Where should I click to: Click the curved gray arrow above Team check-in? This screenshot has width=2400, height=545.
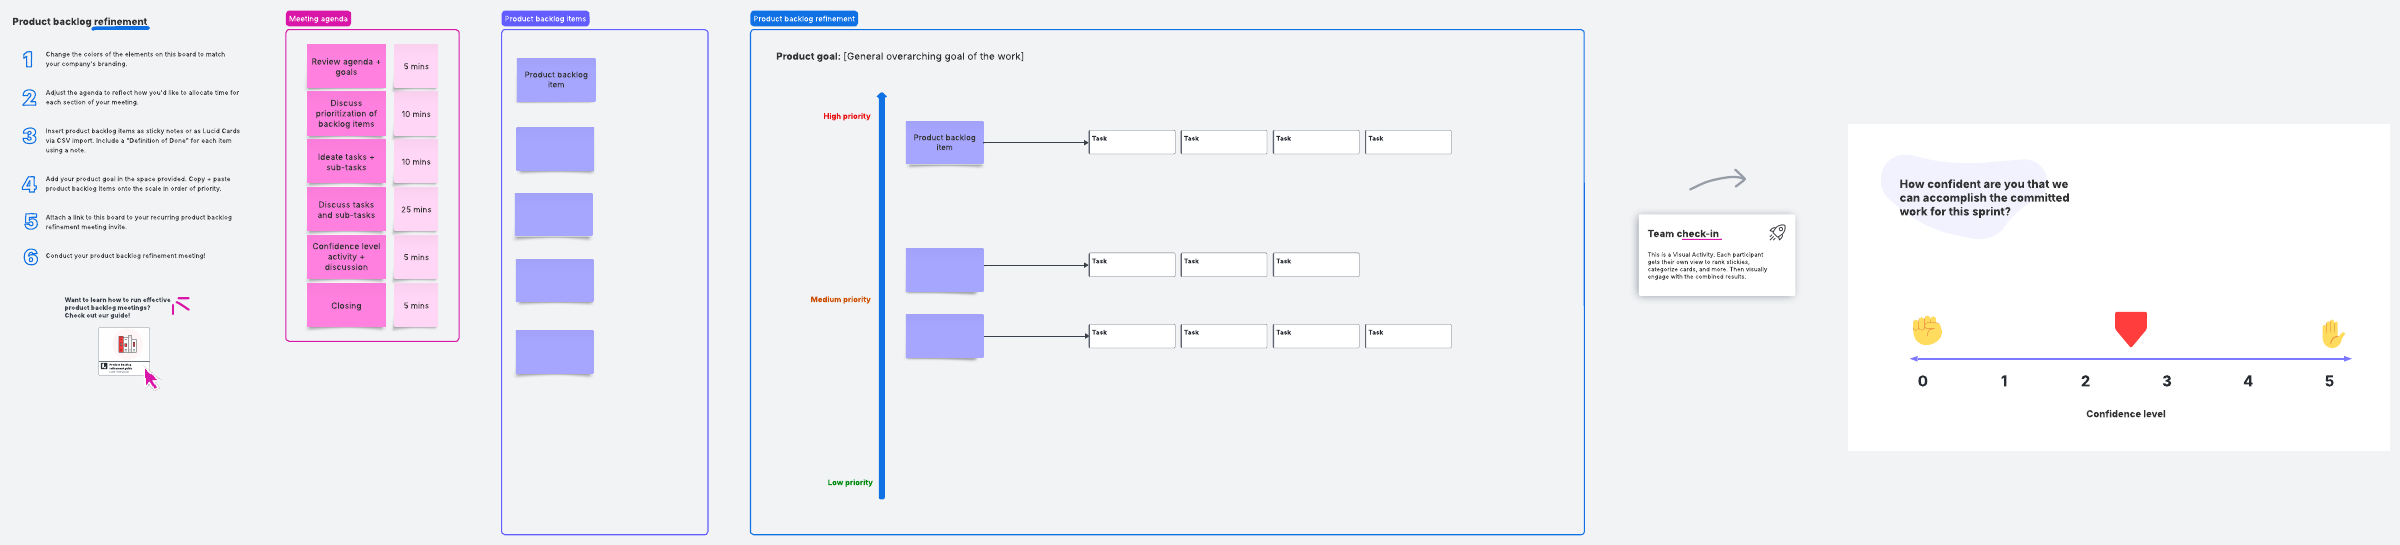pos(1718,180)
